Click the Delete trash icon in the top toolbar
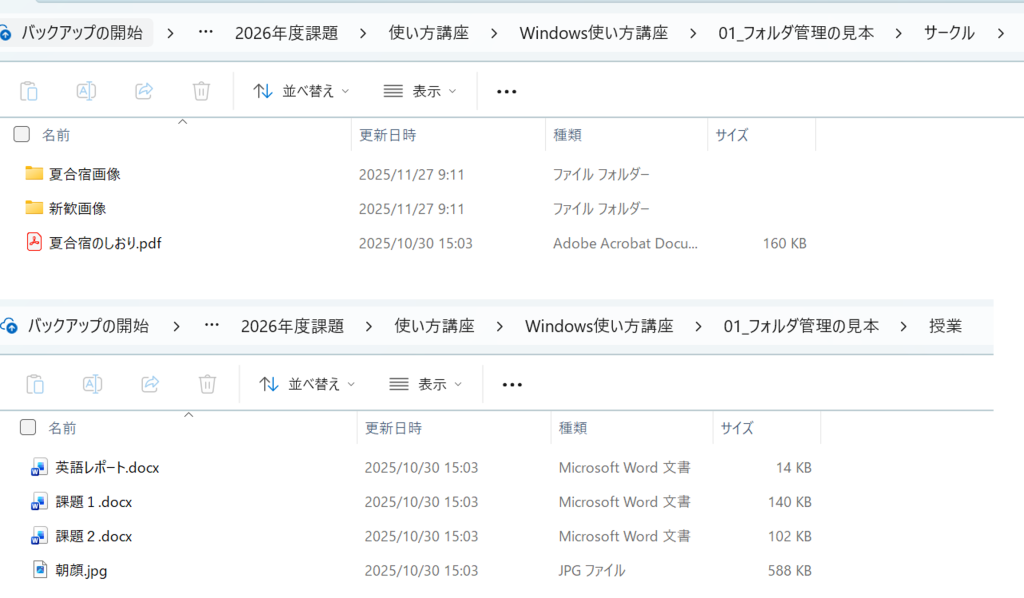 [x=201, y=91]
